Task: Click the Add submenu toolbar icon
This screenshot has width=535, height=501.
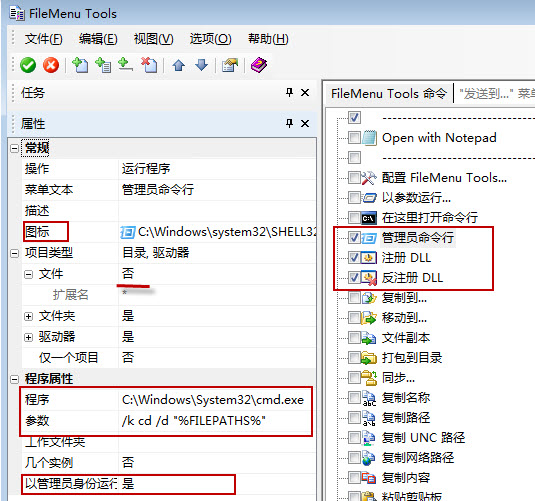Action: click(x=103, y=65)
